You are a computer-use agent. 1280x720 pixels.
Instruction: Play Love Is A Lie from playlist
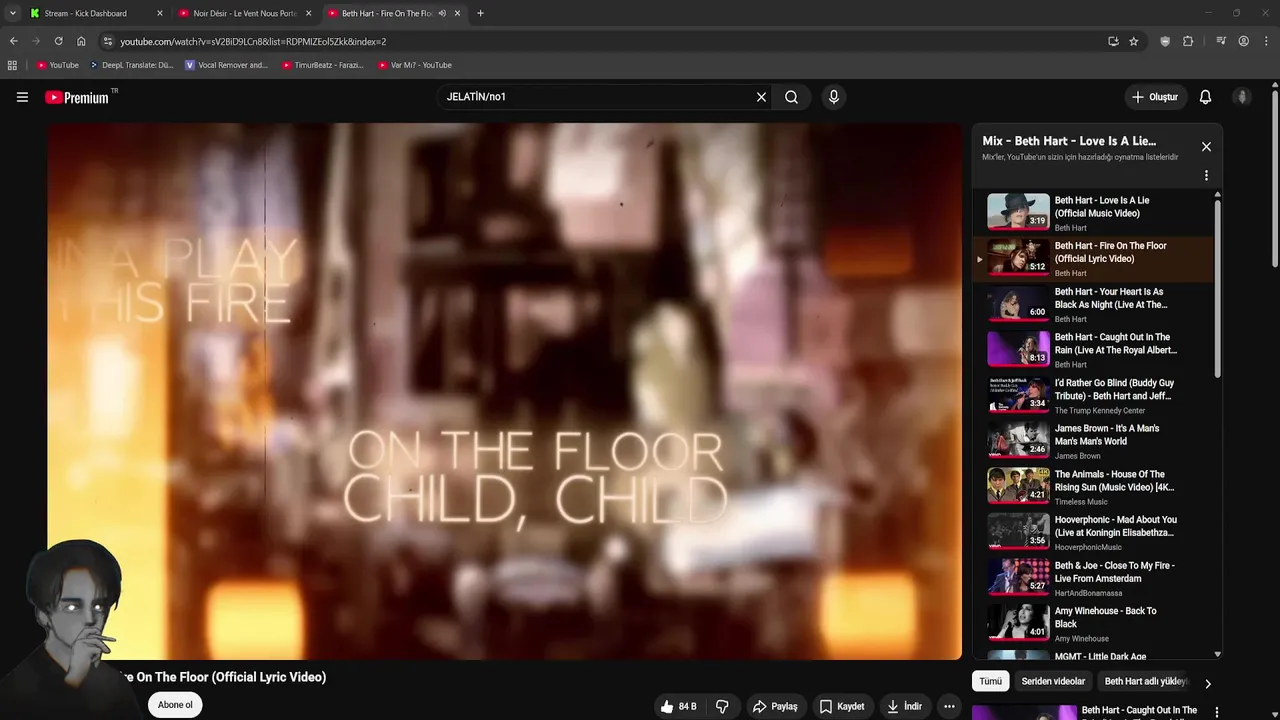coord(1092,213)
